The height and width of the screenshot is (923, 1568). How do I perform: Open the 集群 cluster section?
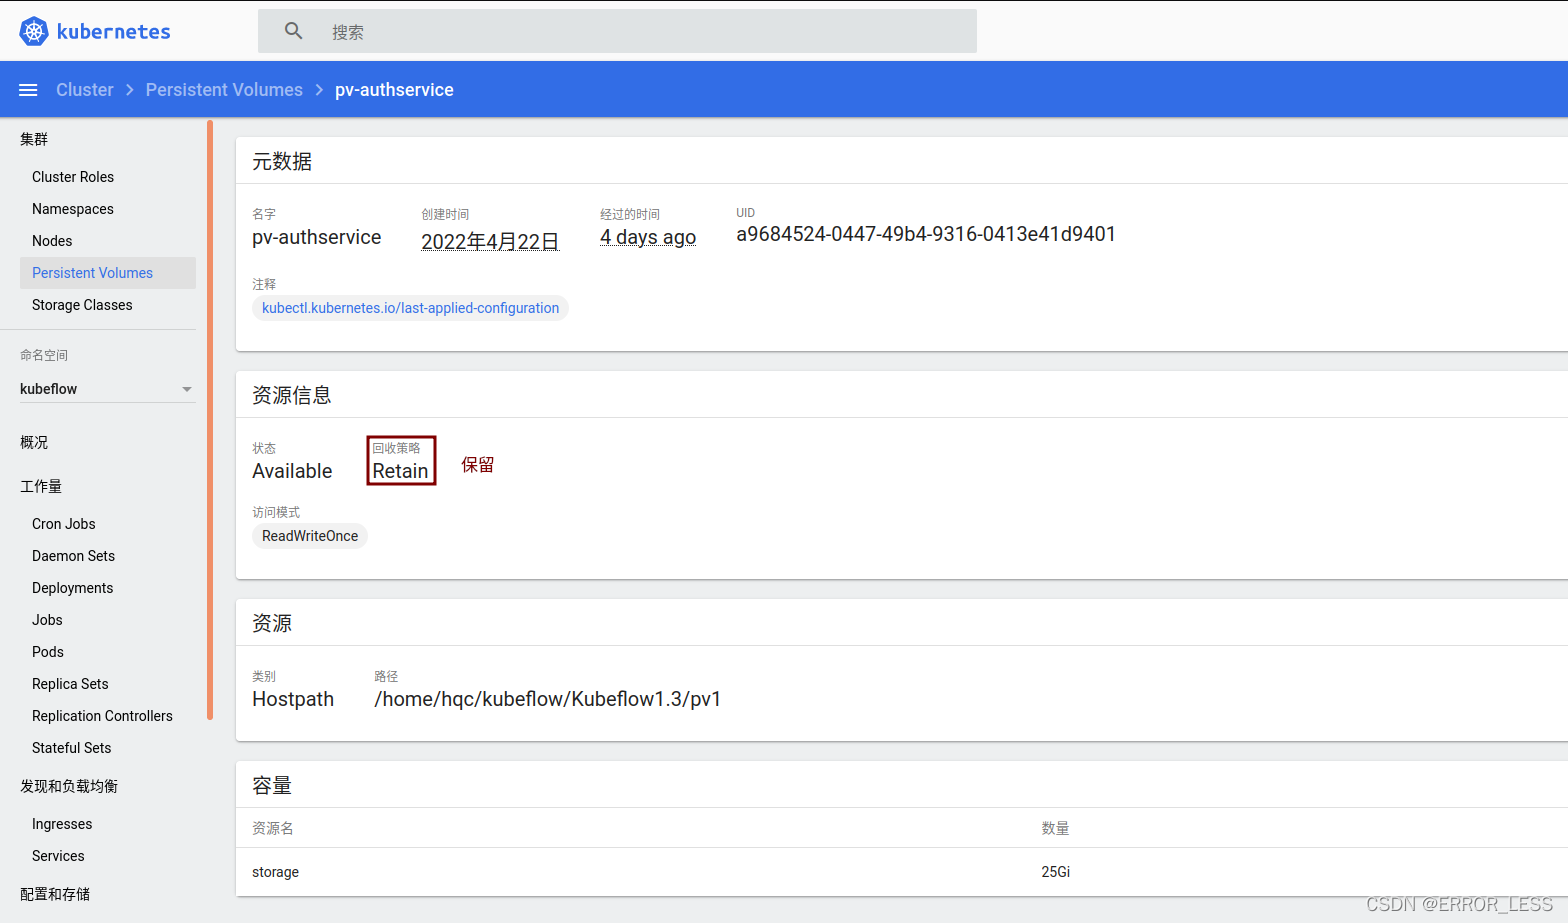34,139
